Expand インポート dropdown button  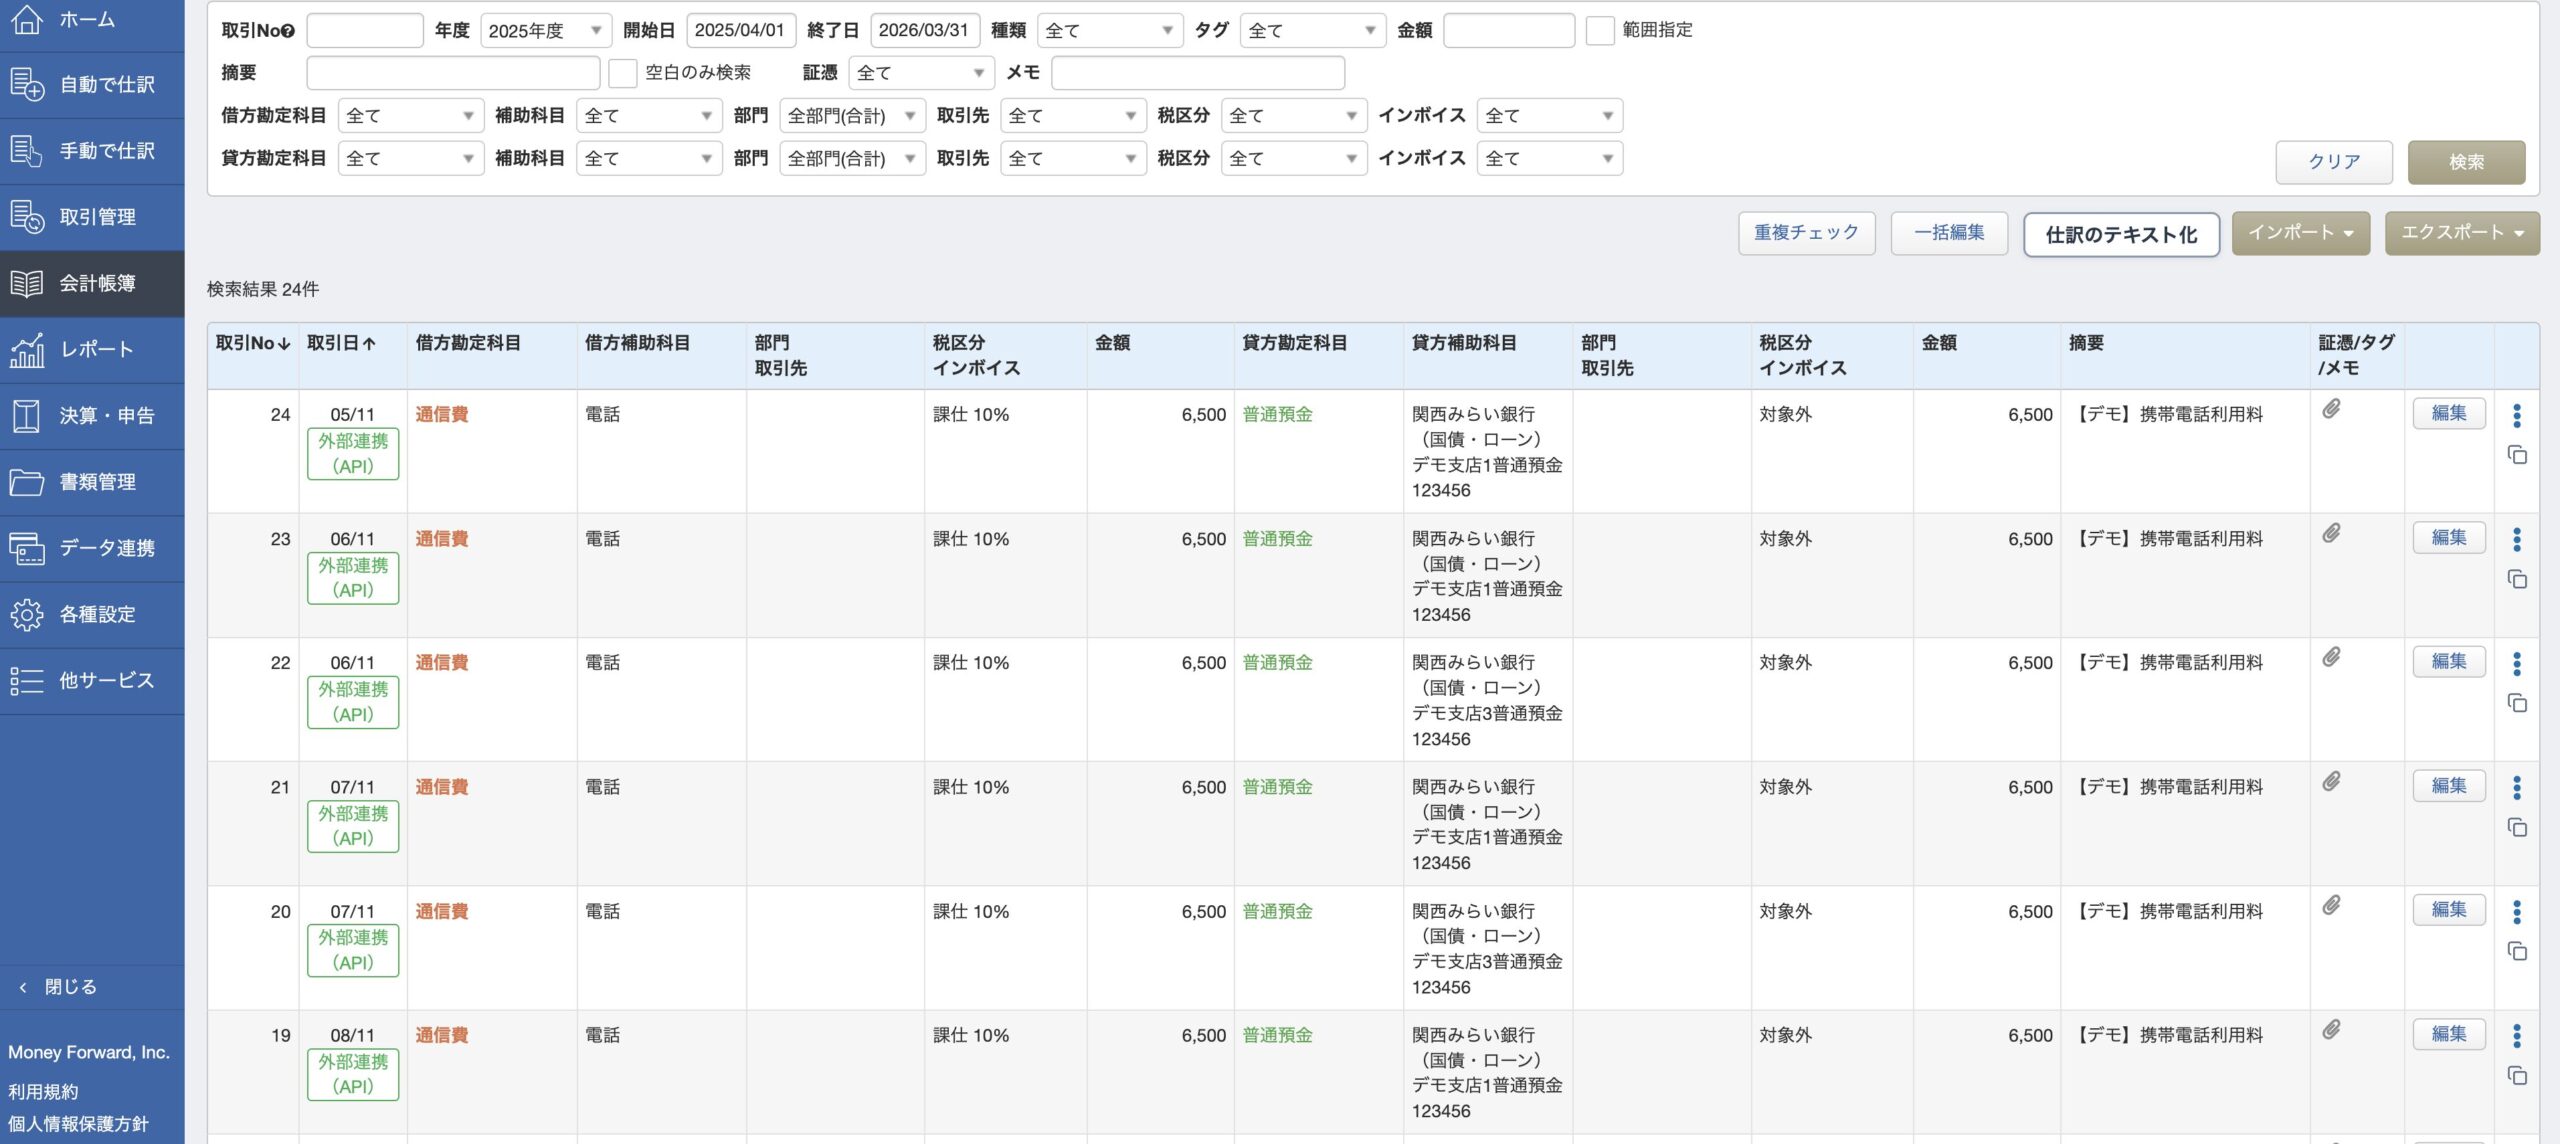point(2301,233)
